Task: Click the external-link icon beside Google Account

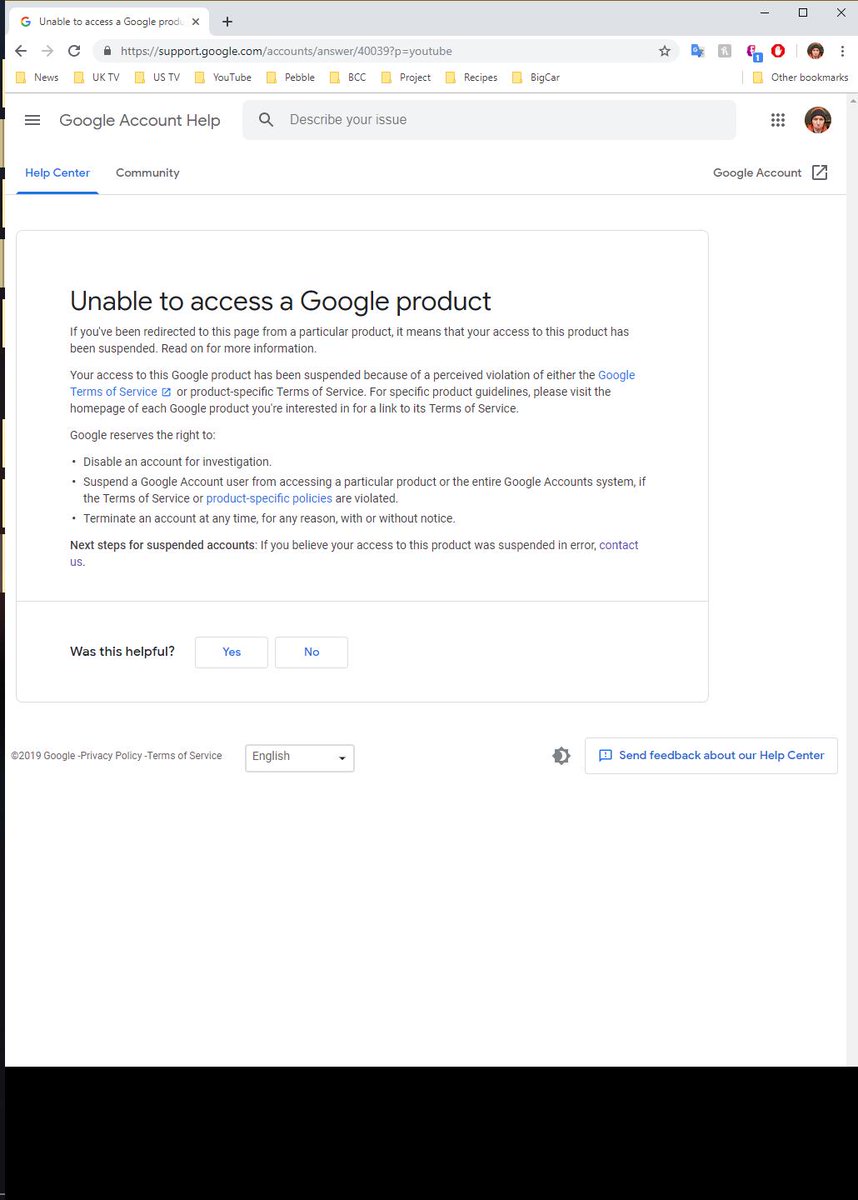Action: point(820,172)
